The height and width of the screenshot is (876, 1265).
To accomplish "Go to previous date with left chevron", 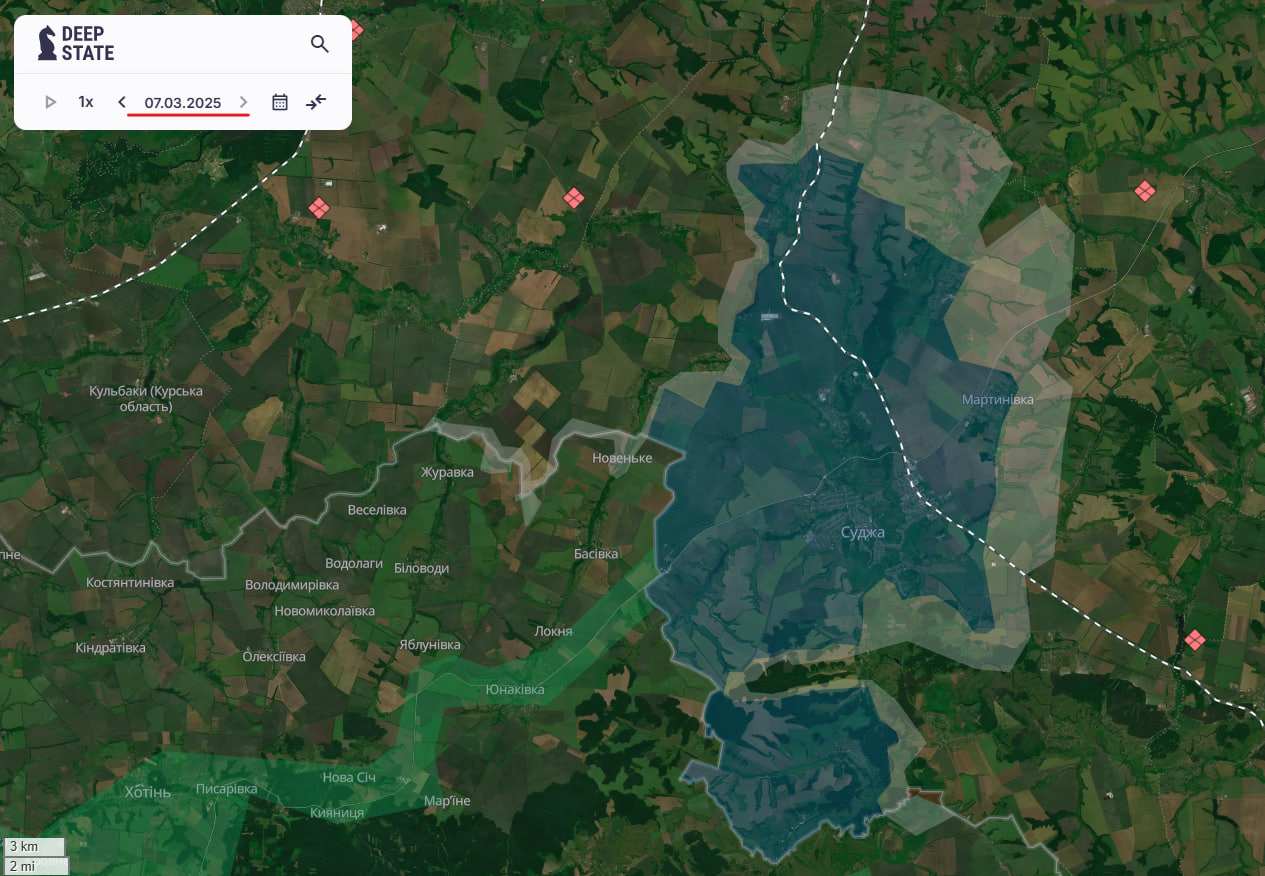I will [x=122, y=102].
